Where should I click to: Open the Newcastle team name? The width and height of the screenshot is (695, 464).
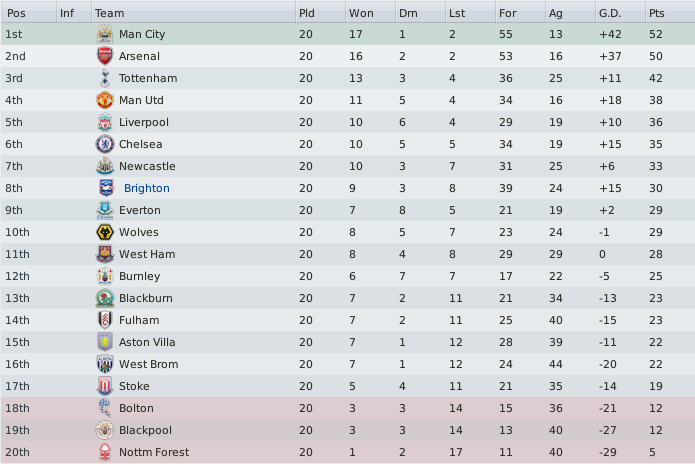click(147, 166)
